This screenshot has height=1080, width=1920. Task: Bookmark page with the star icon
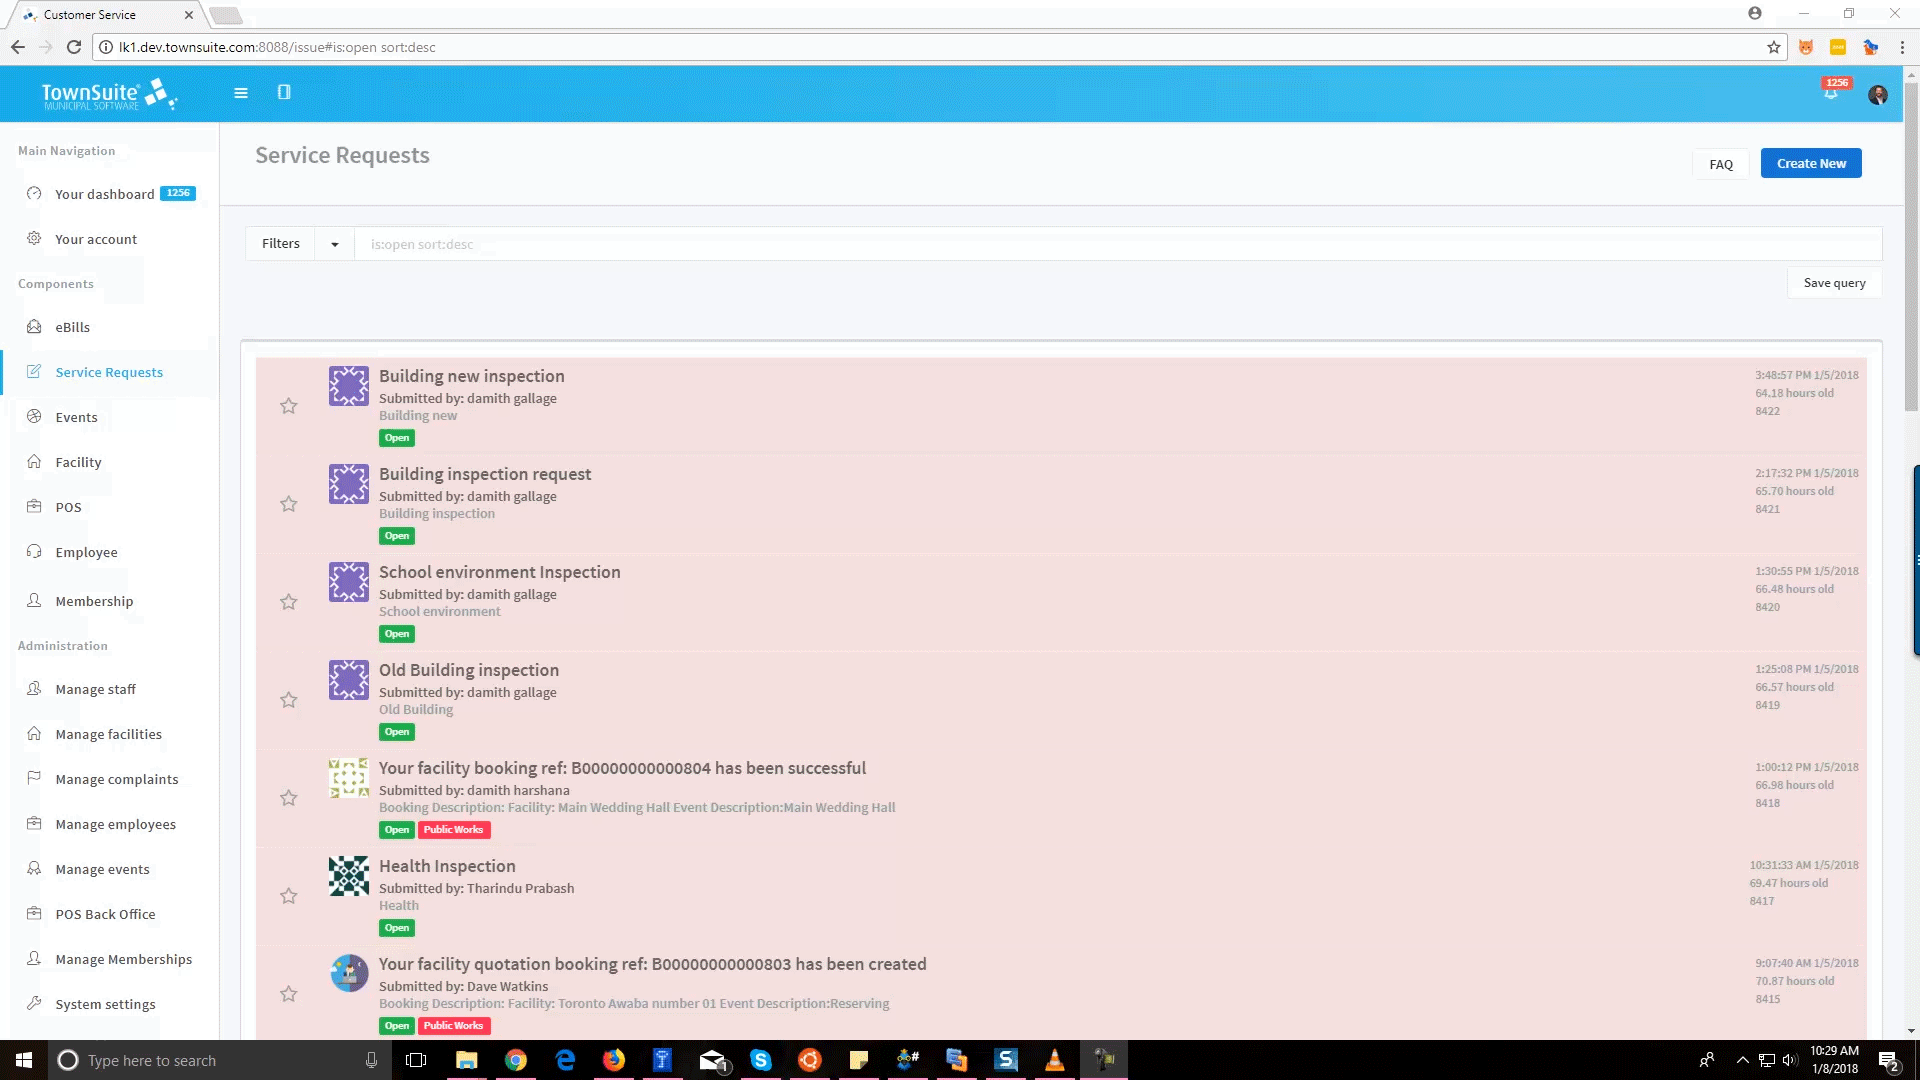click(1774, 47)
